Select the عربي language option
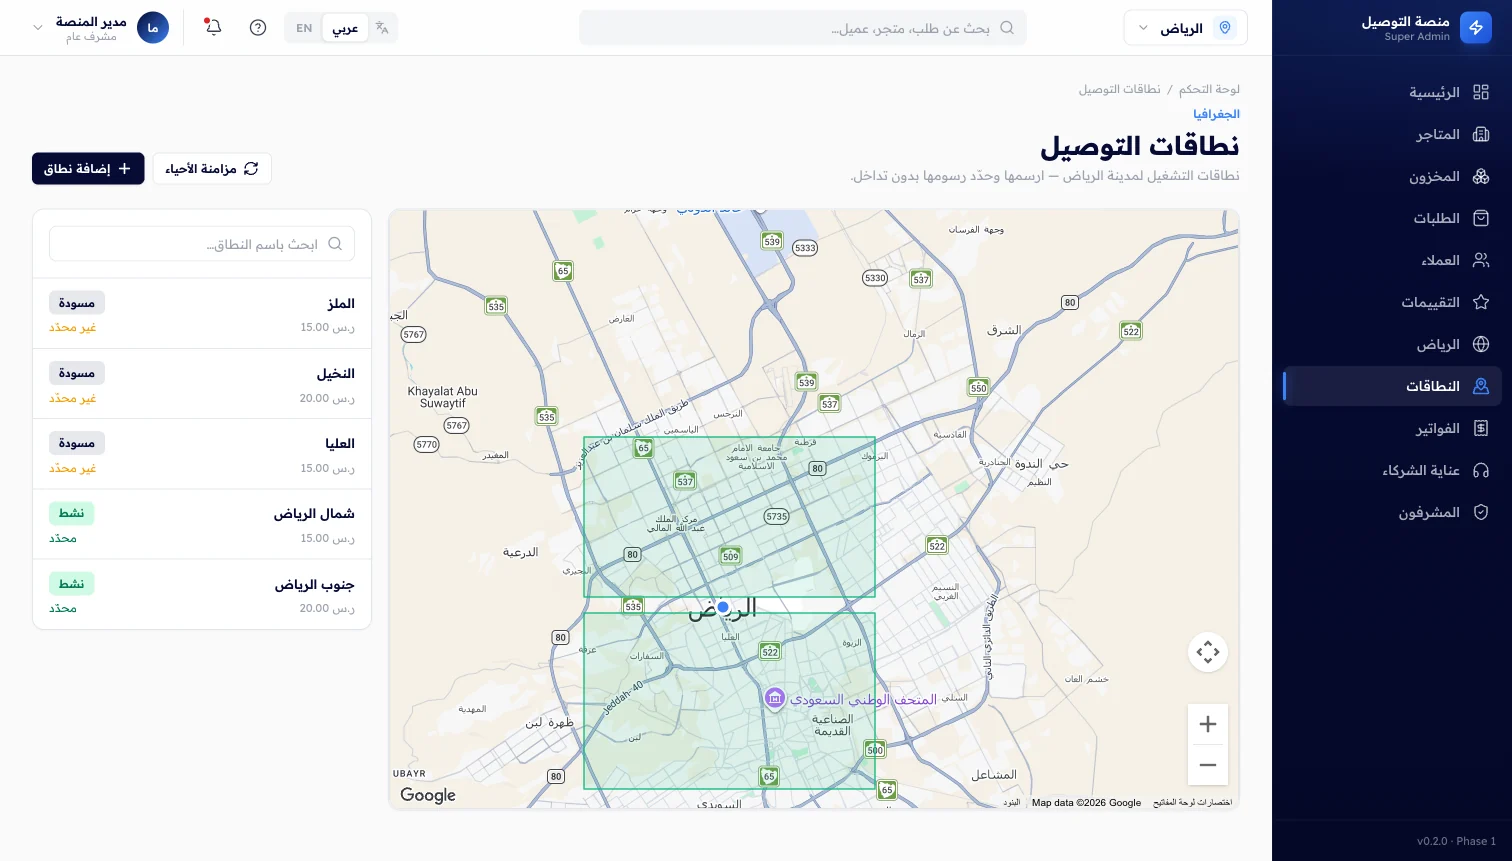 [345, 28]
